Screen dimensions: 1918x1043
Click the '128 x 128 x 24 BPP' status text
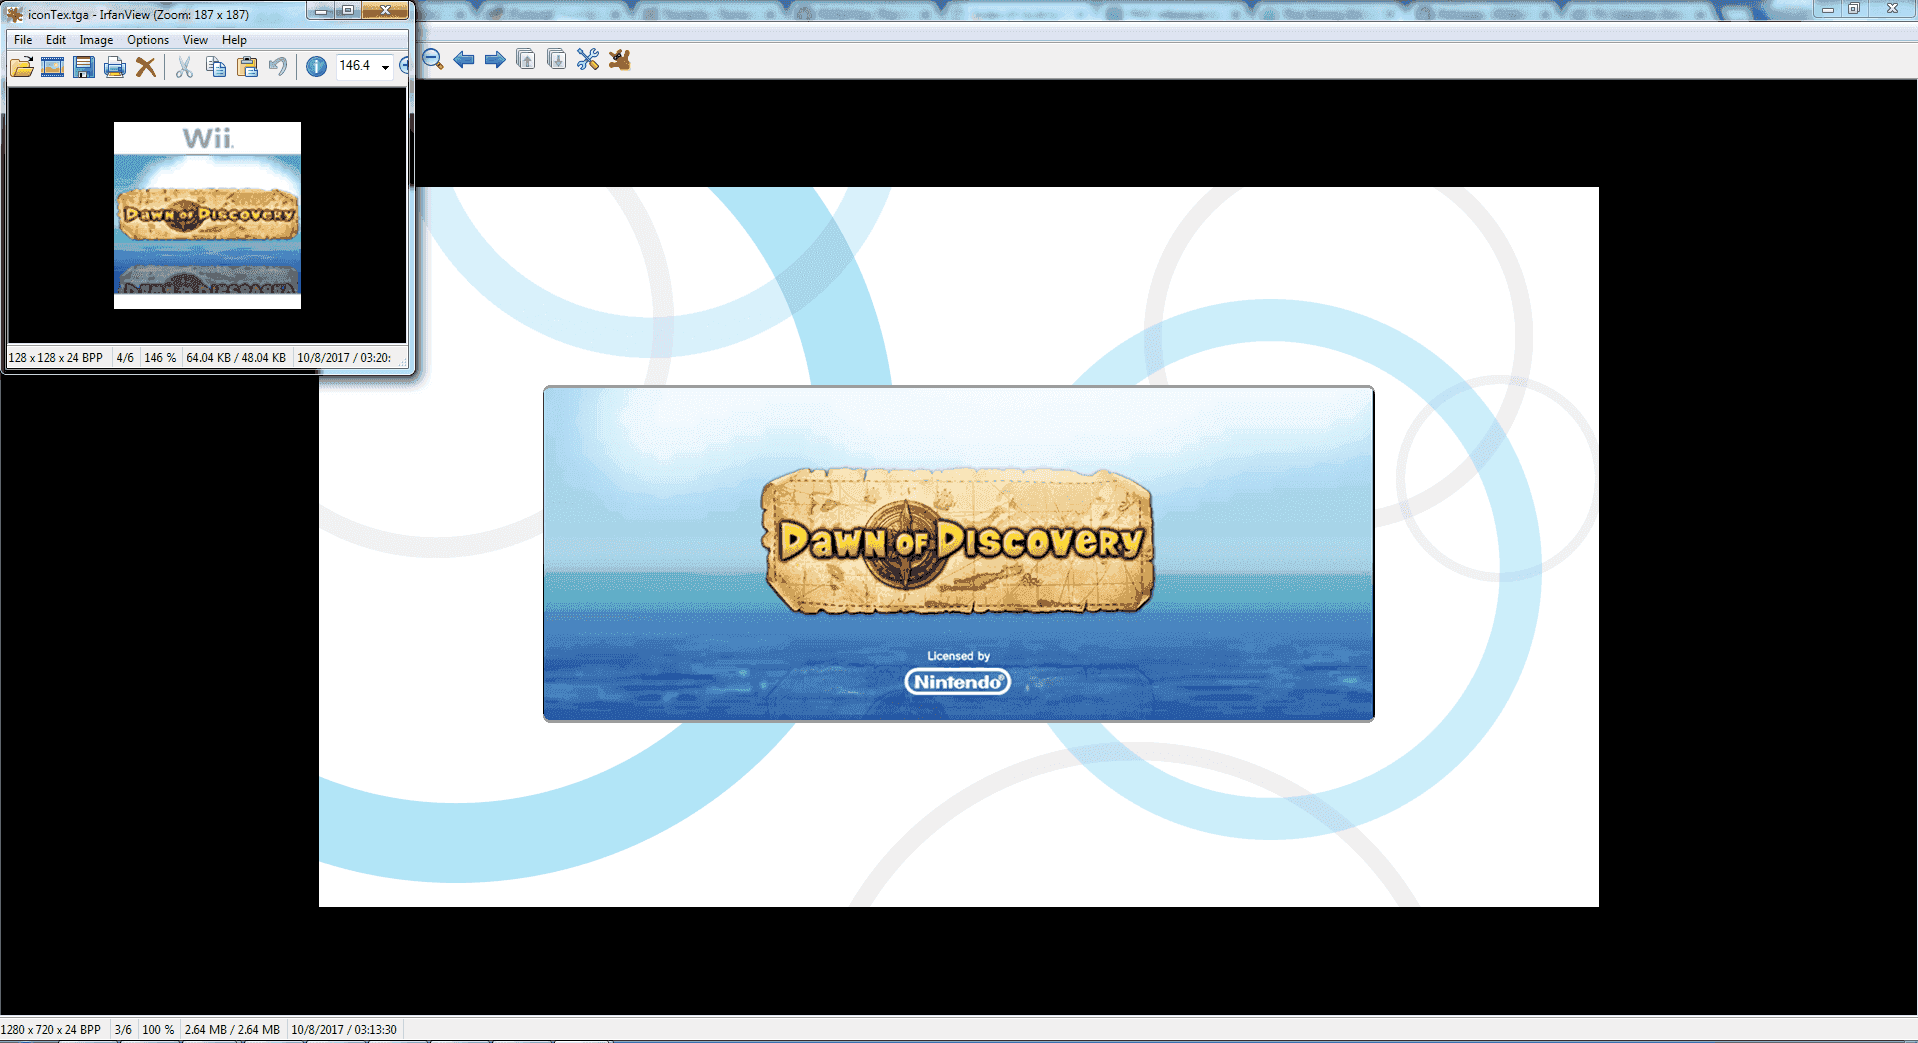[x=56, y=358]
